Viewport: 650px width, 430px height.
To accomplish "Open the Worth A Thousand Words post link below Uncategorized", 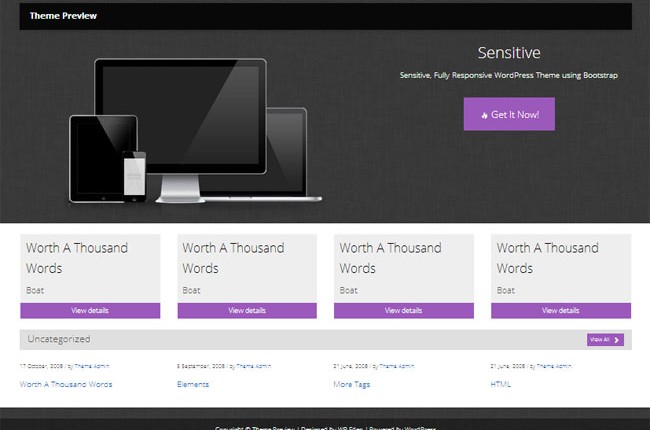I will tap(66, 384).
